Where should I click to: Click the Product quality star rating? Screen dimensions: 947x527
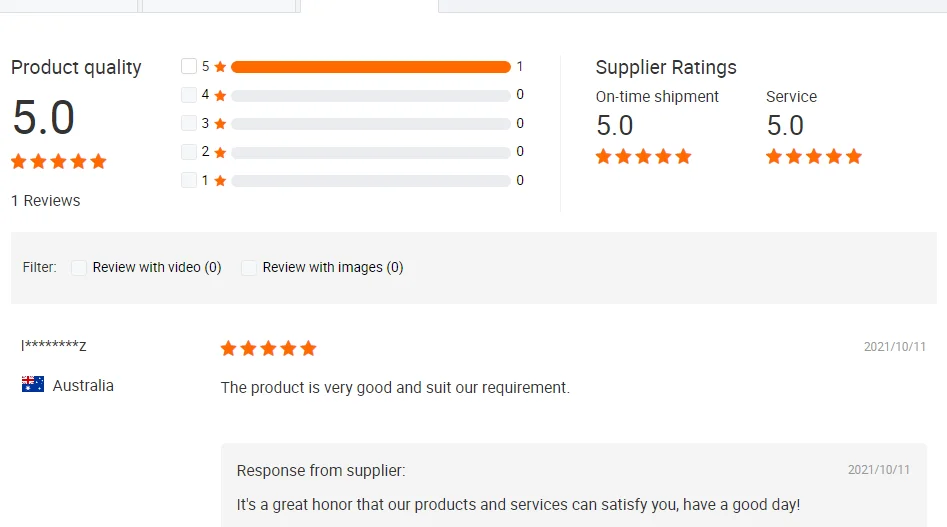coord(58,161)
